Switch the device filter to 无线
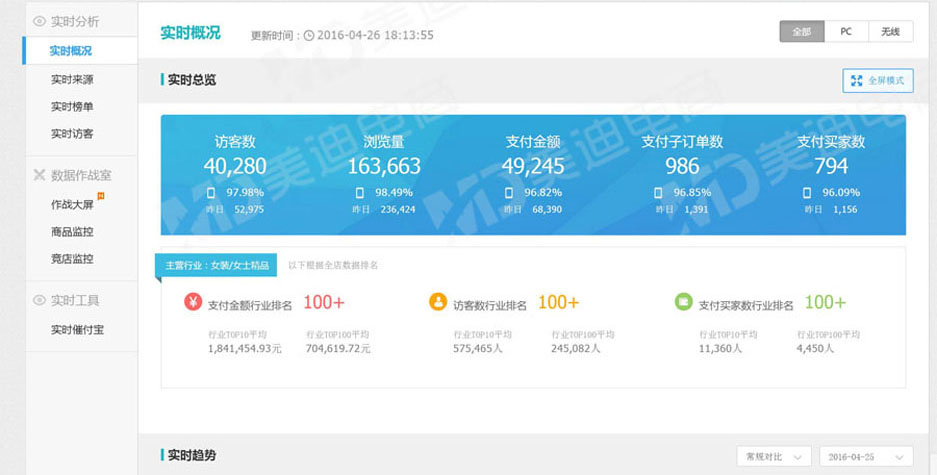 click(890, 32)
